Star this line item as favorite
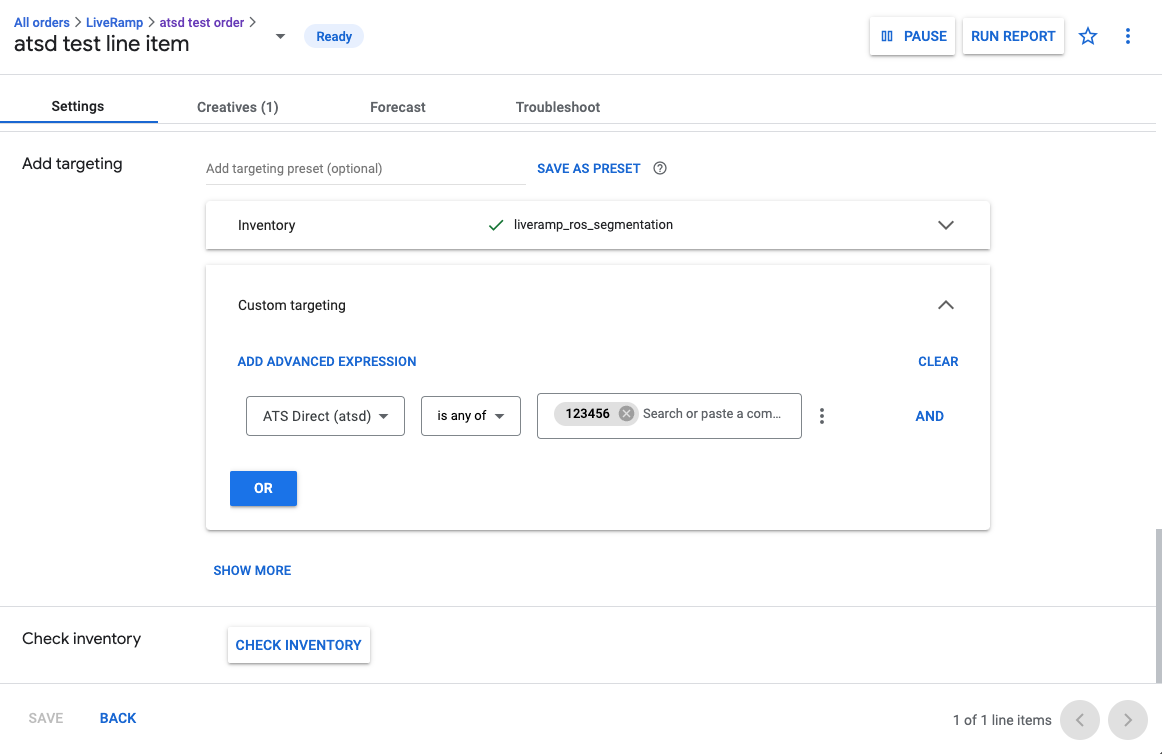The height and width of the screenshot is (754, 1162). tap(1087, 36)
